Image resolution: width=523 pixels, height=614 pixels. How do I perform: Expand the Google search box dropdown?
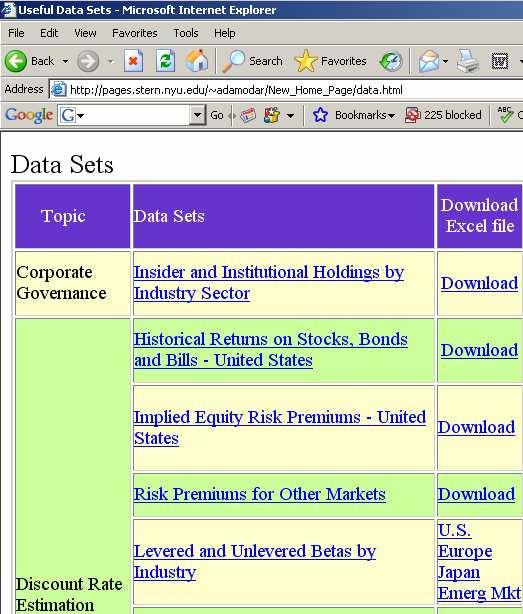[x=197, y=115]
